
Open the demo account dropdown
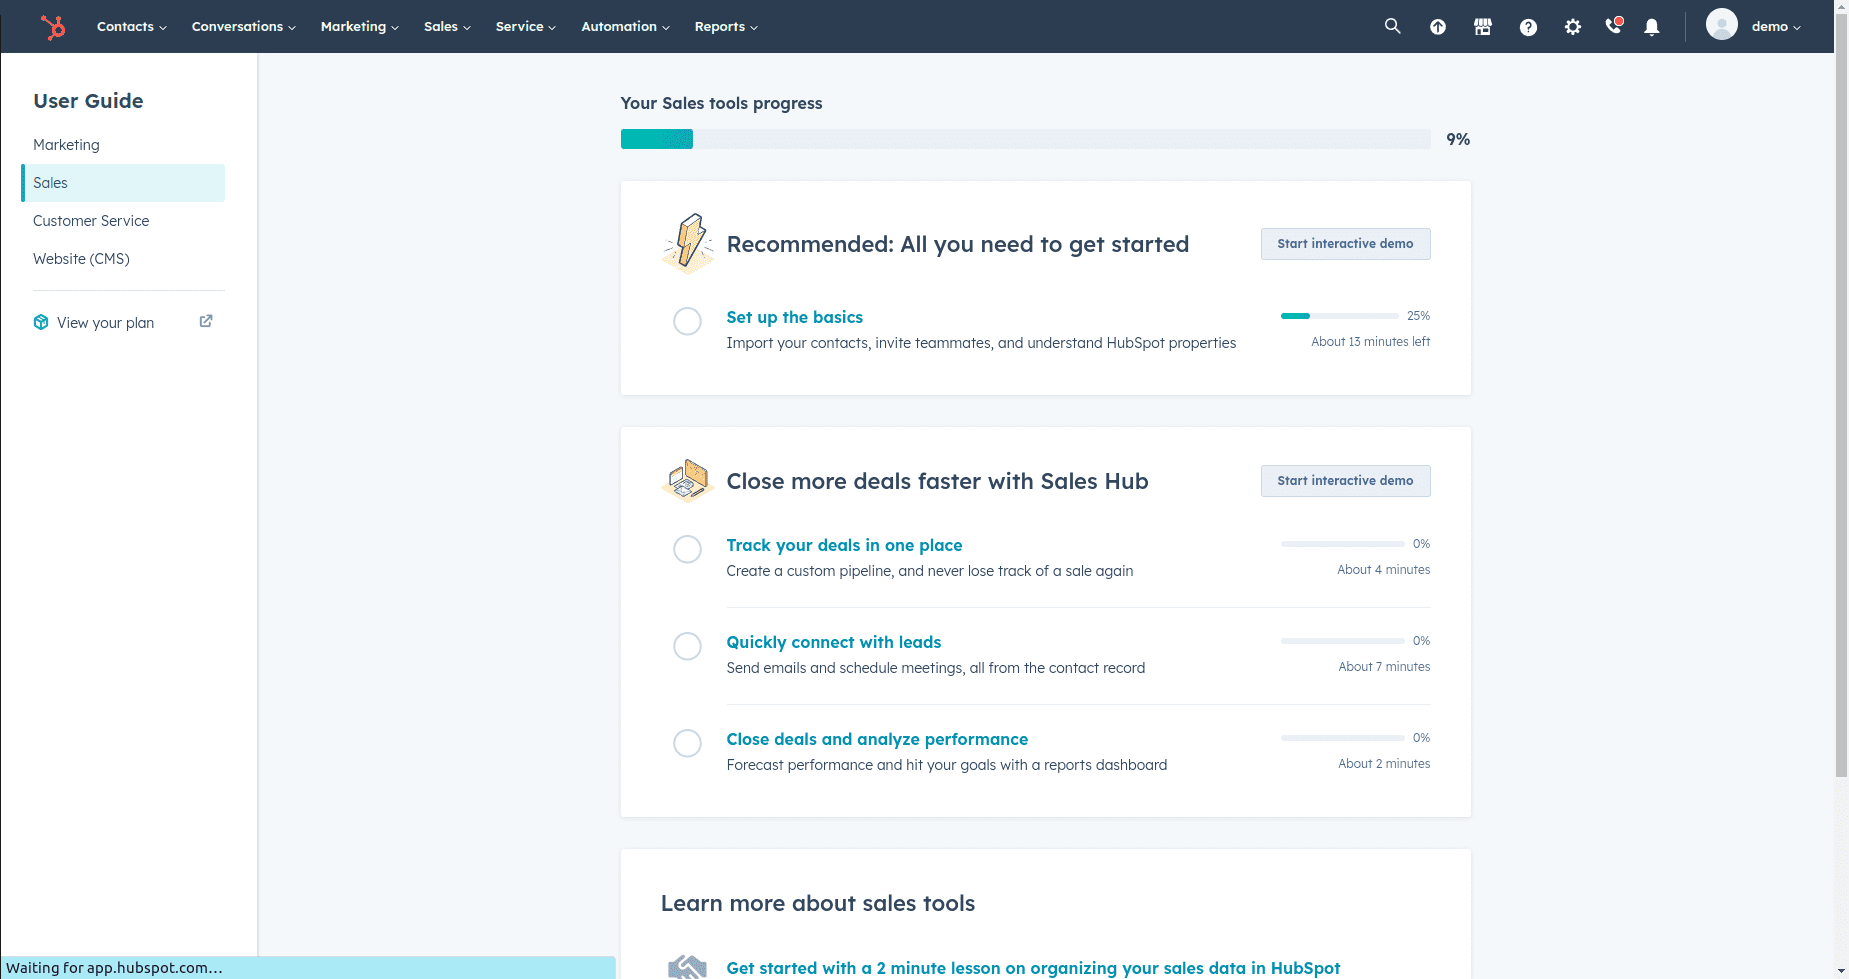(1776, 27)
